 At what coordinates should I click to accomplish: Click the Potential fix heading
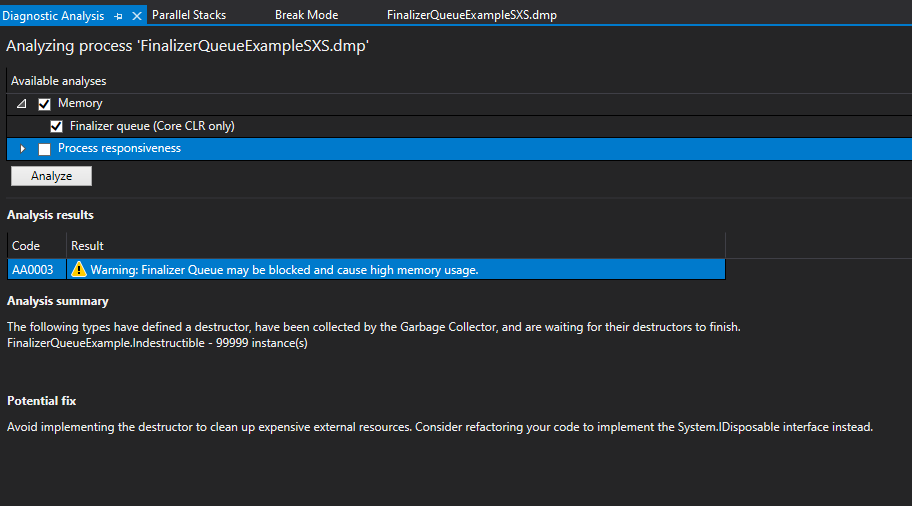click(x=41, y=401)
